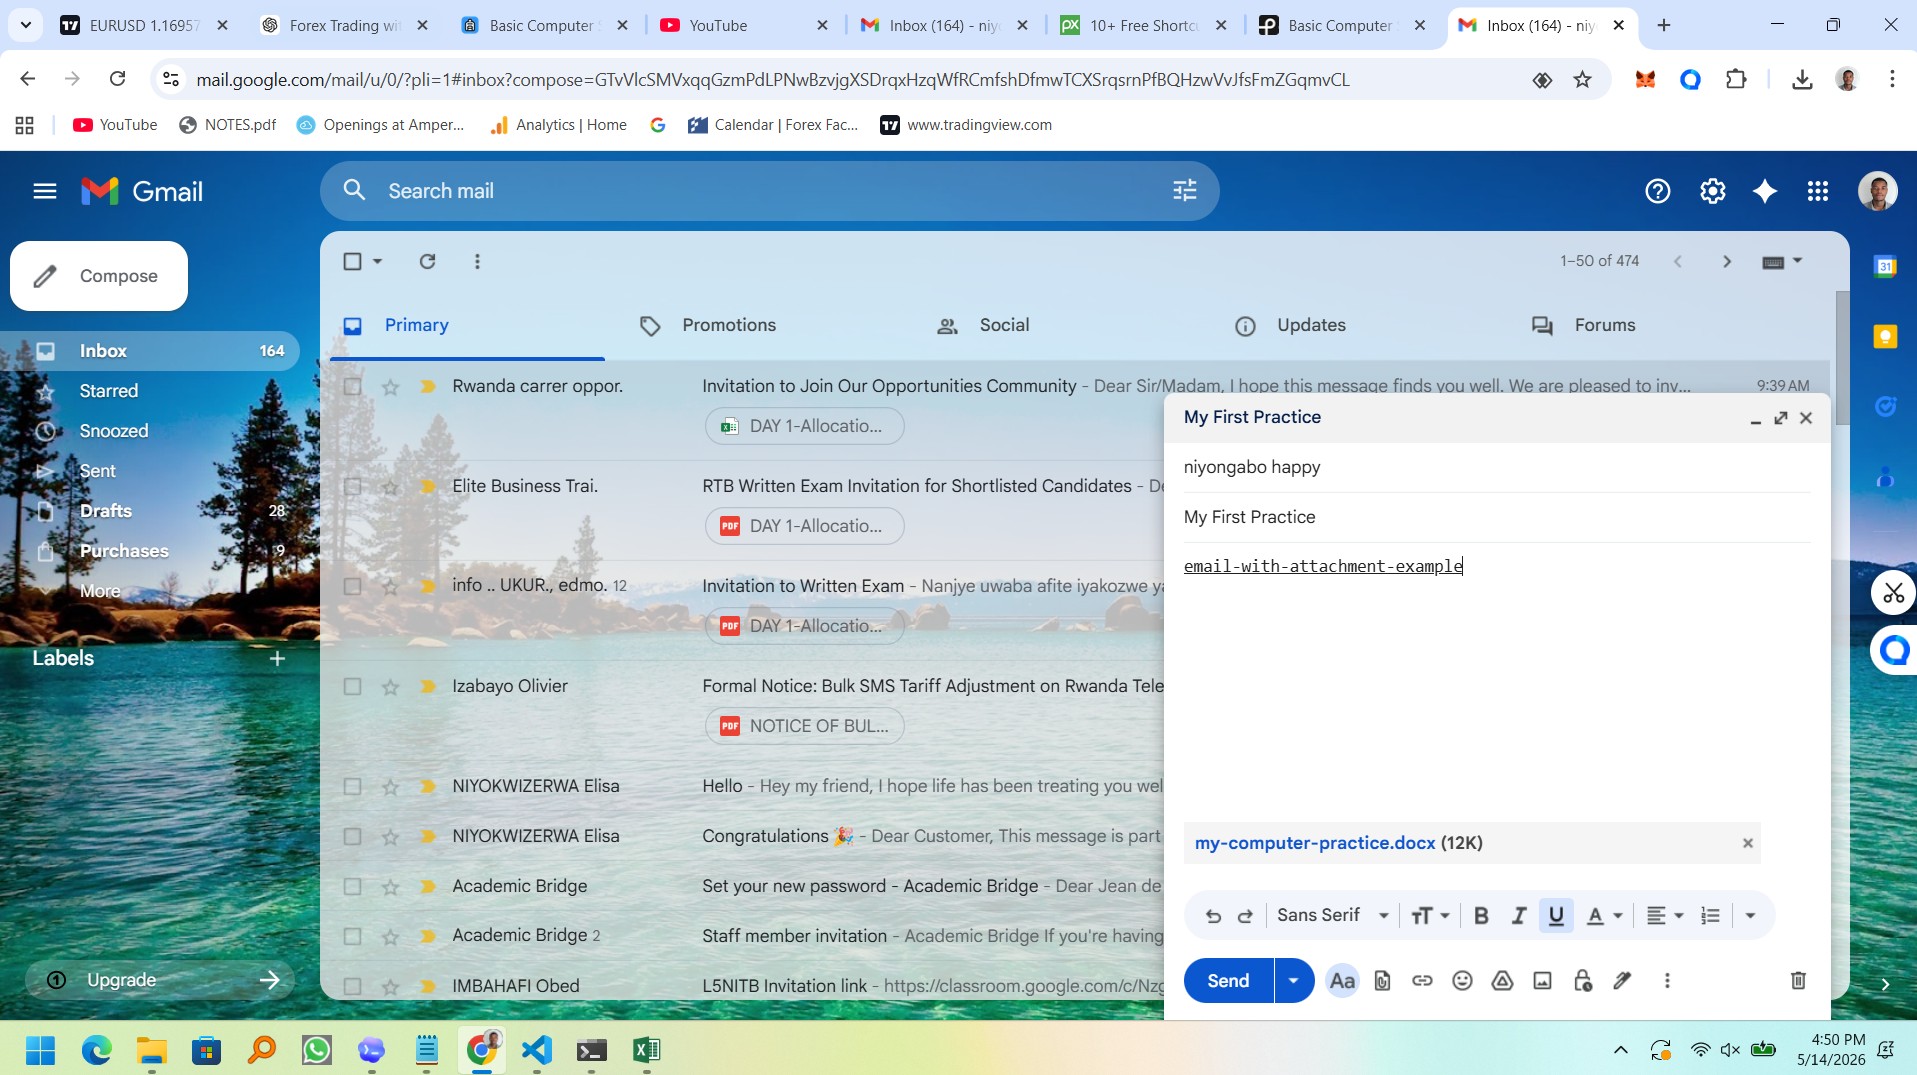Open the text color picker

[x=1603, y=916]
